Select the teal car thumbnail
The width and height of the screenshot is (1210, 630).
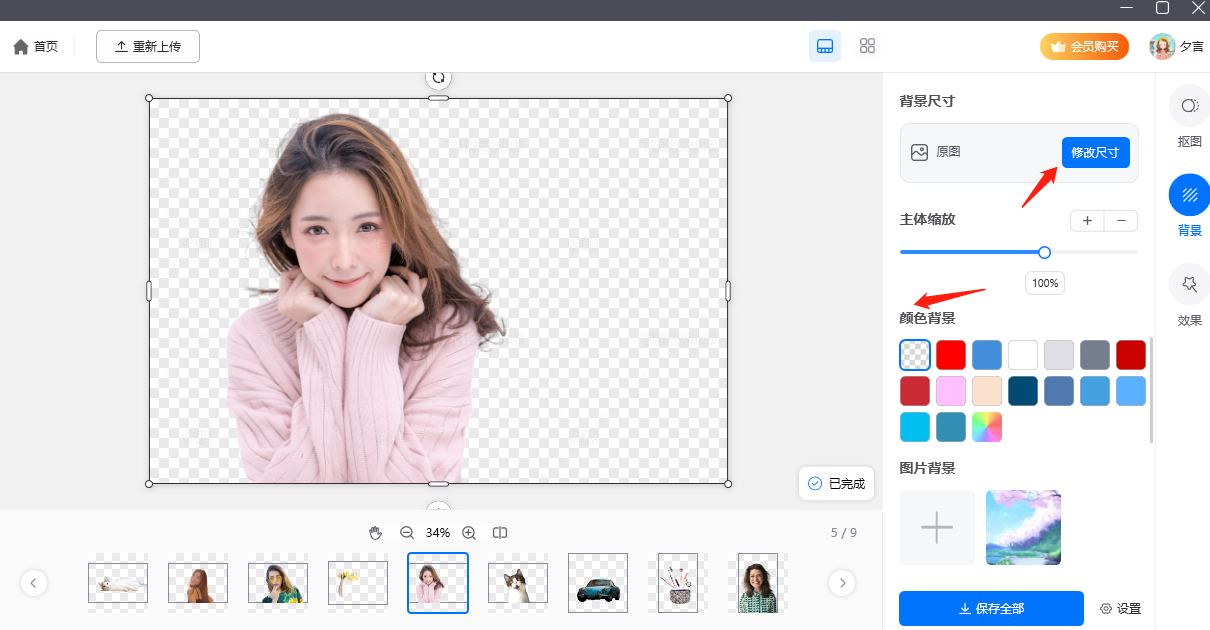598,582
